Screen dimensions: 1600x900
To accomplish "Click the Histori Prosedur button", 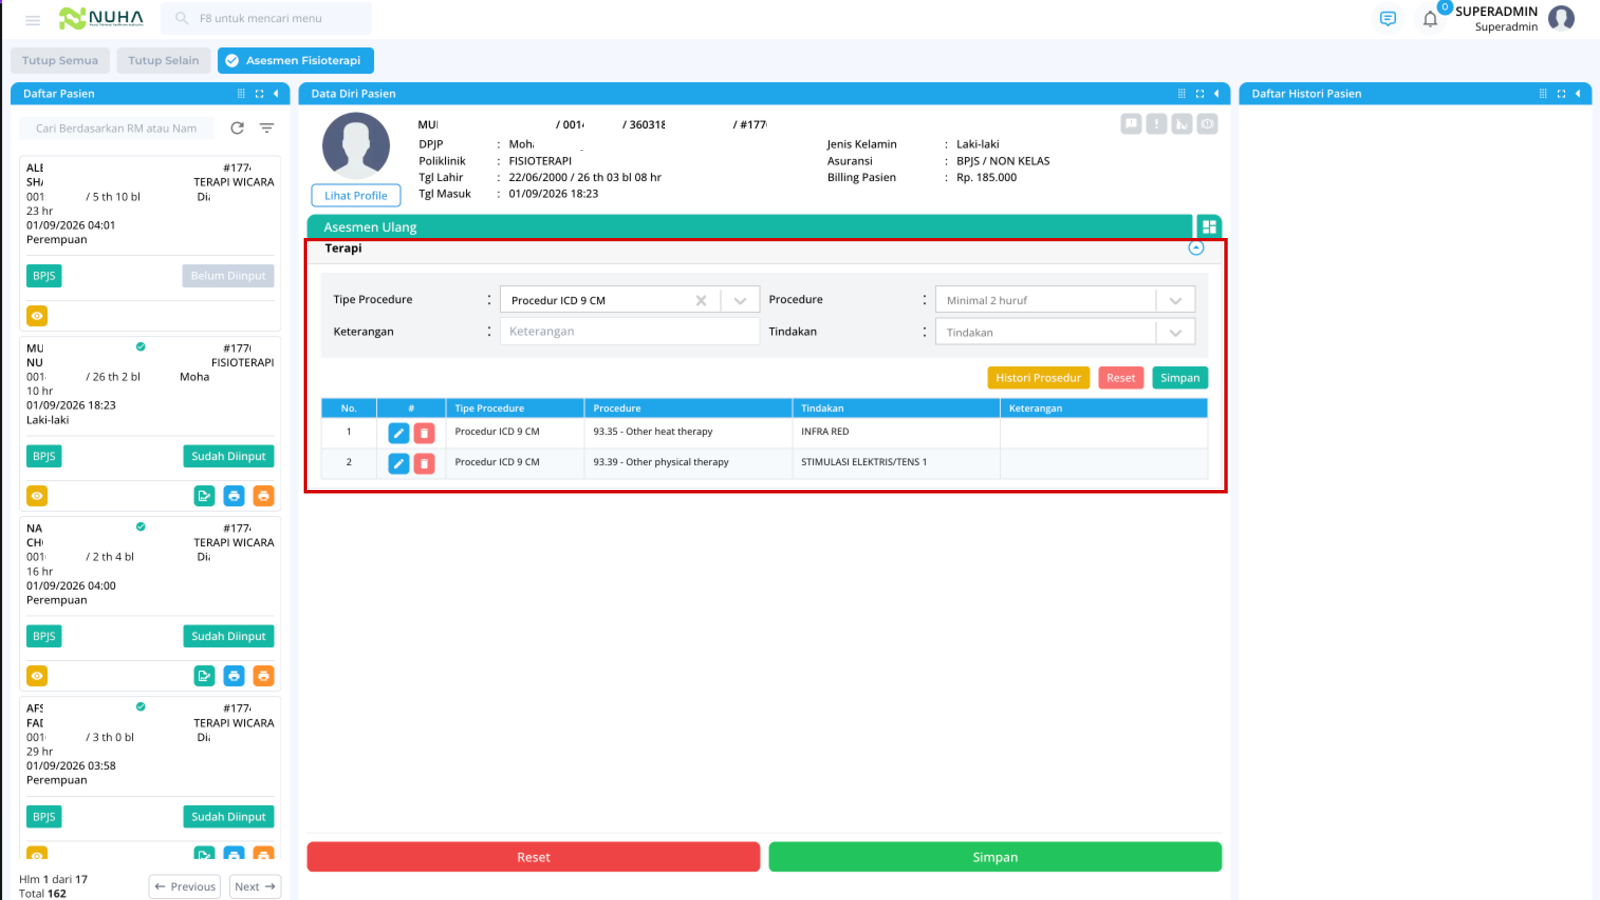I will click(x=1038, y=378).
